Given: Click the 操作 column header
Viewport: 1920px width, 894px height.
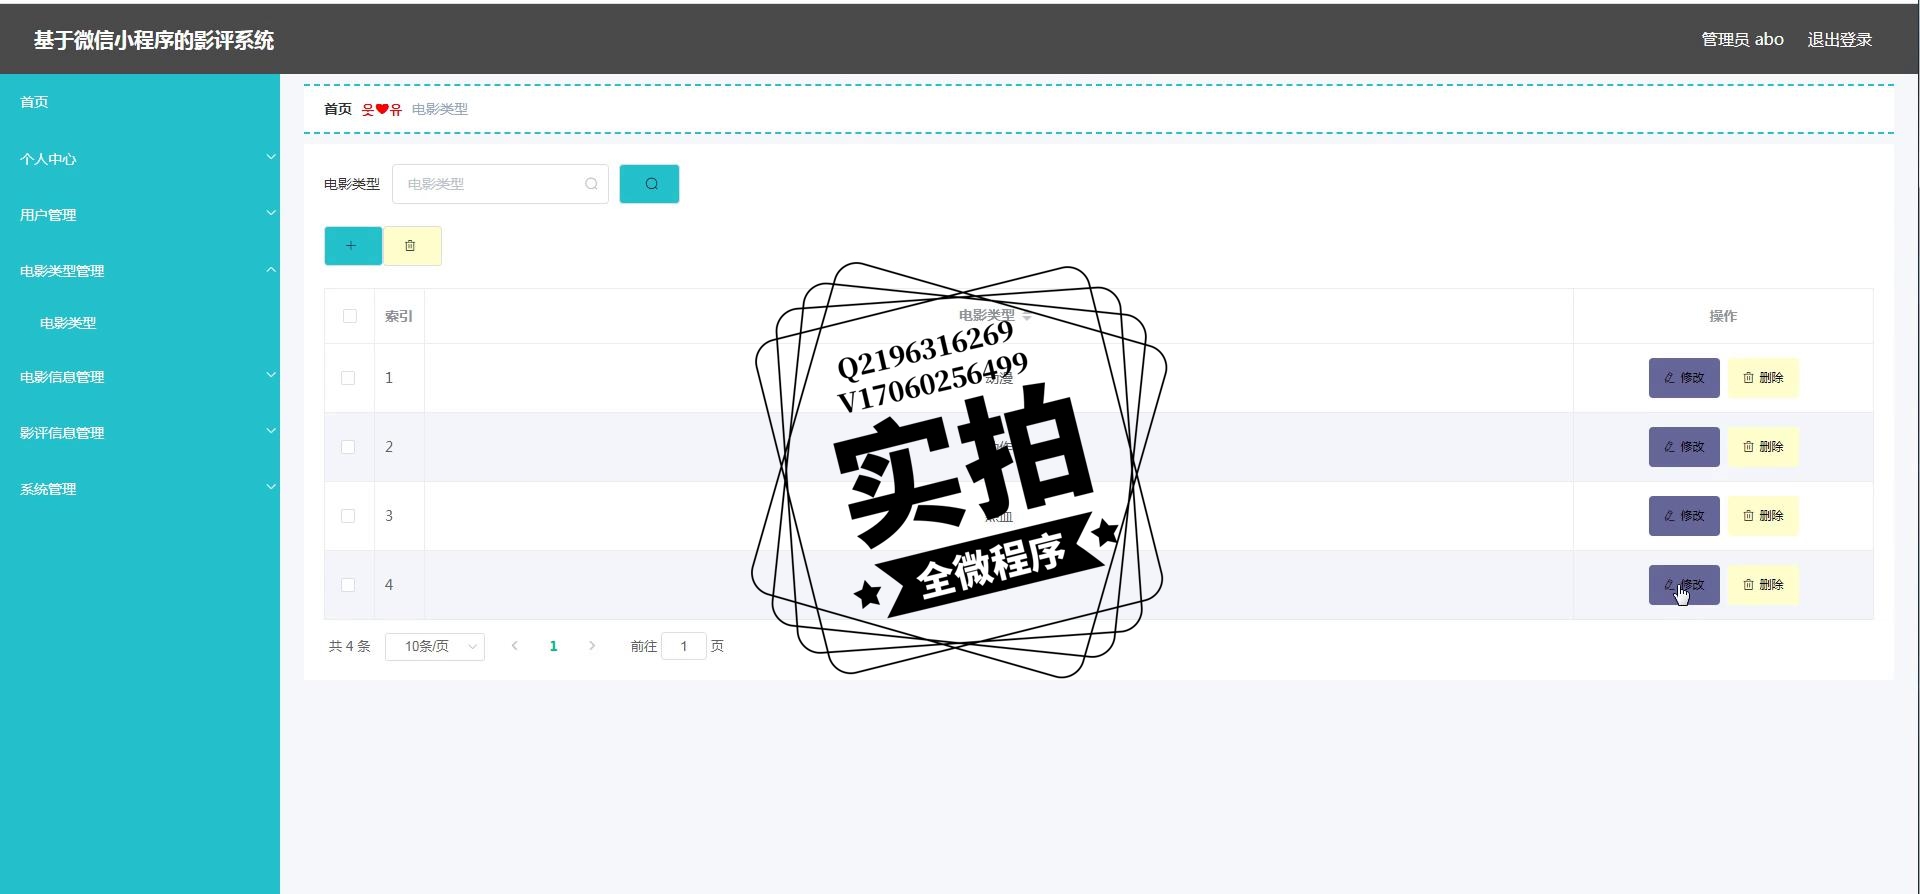Looking at the screenshot, I should pyautogui.click(x=1723, y=316).
